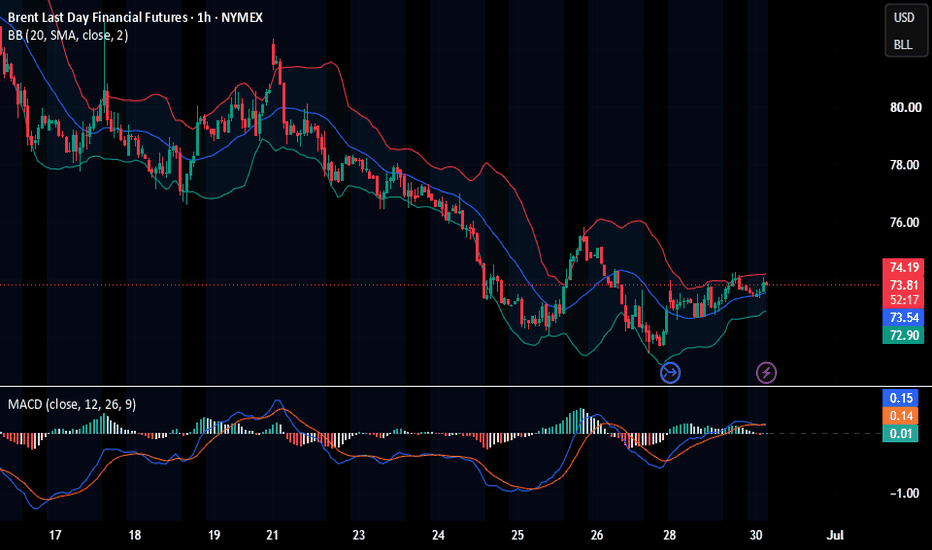Click the purple lightning bolt event icon
The width and height of the screenshot is (932, 550).
pyautogui.click(x=766, y=373)
